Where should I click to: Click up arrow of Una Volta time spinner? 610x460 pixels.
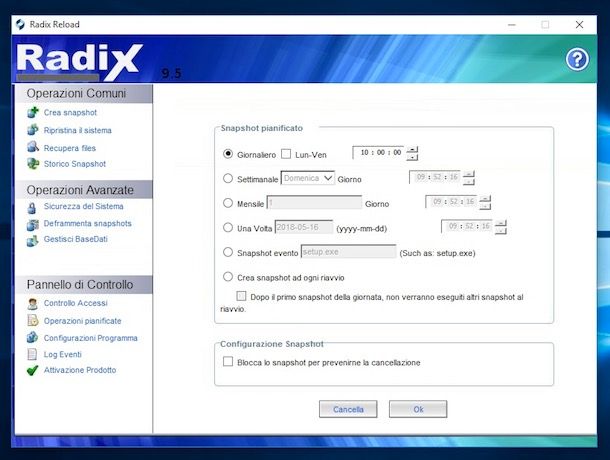(x=501, y=223)
